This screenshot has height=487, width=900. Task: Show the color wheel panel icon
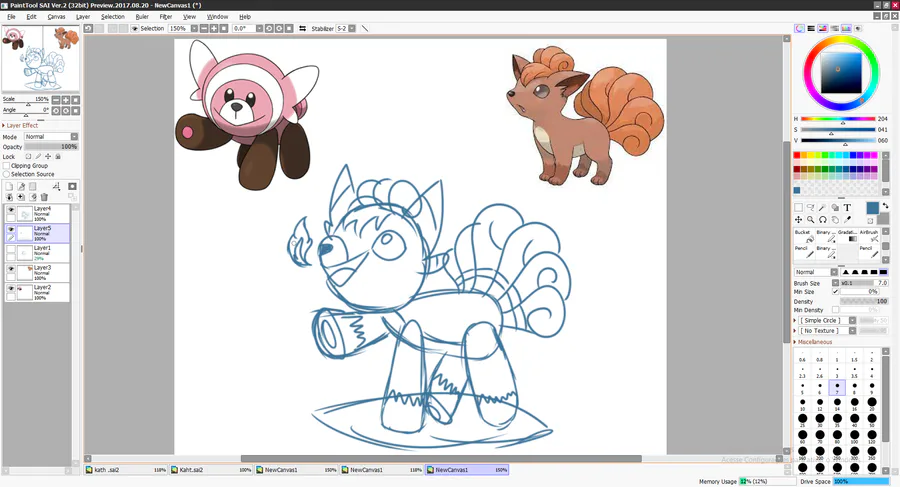799,28
